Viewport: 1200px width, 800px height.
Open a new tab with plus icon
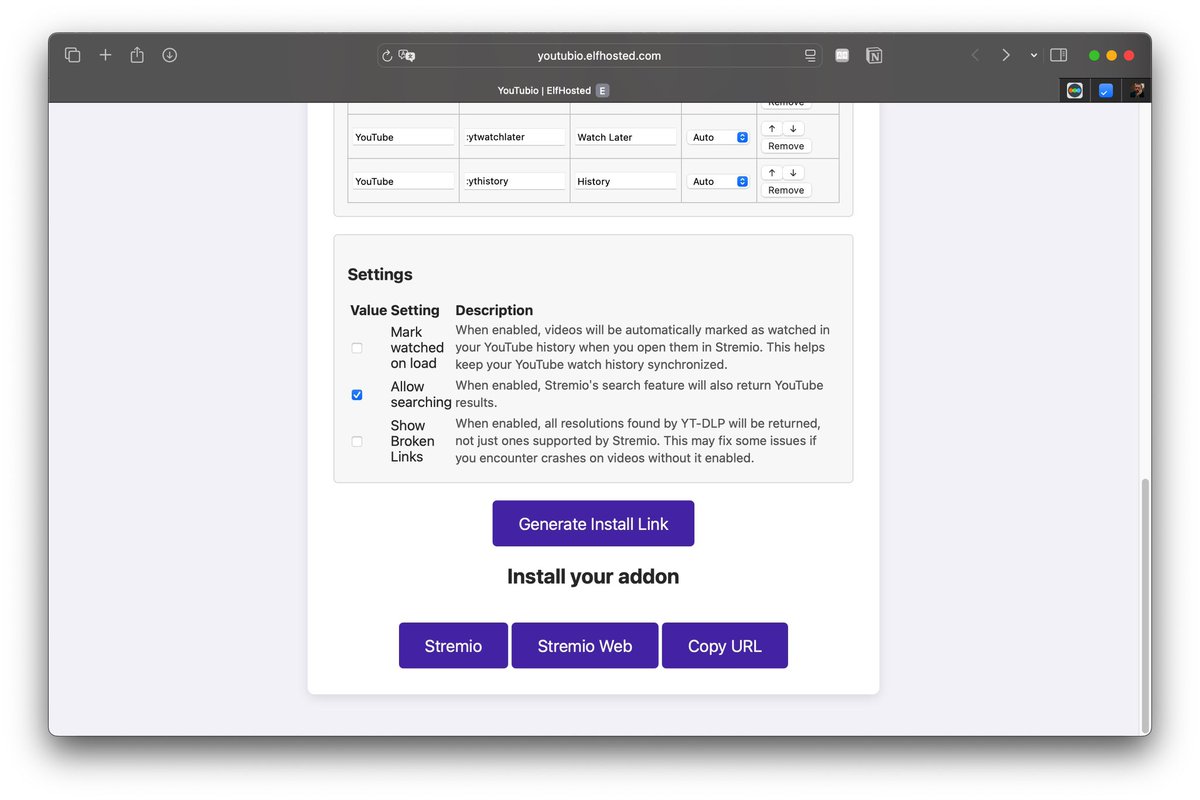105,55
